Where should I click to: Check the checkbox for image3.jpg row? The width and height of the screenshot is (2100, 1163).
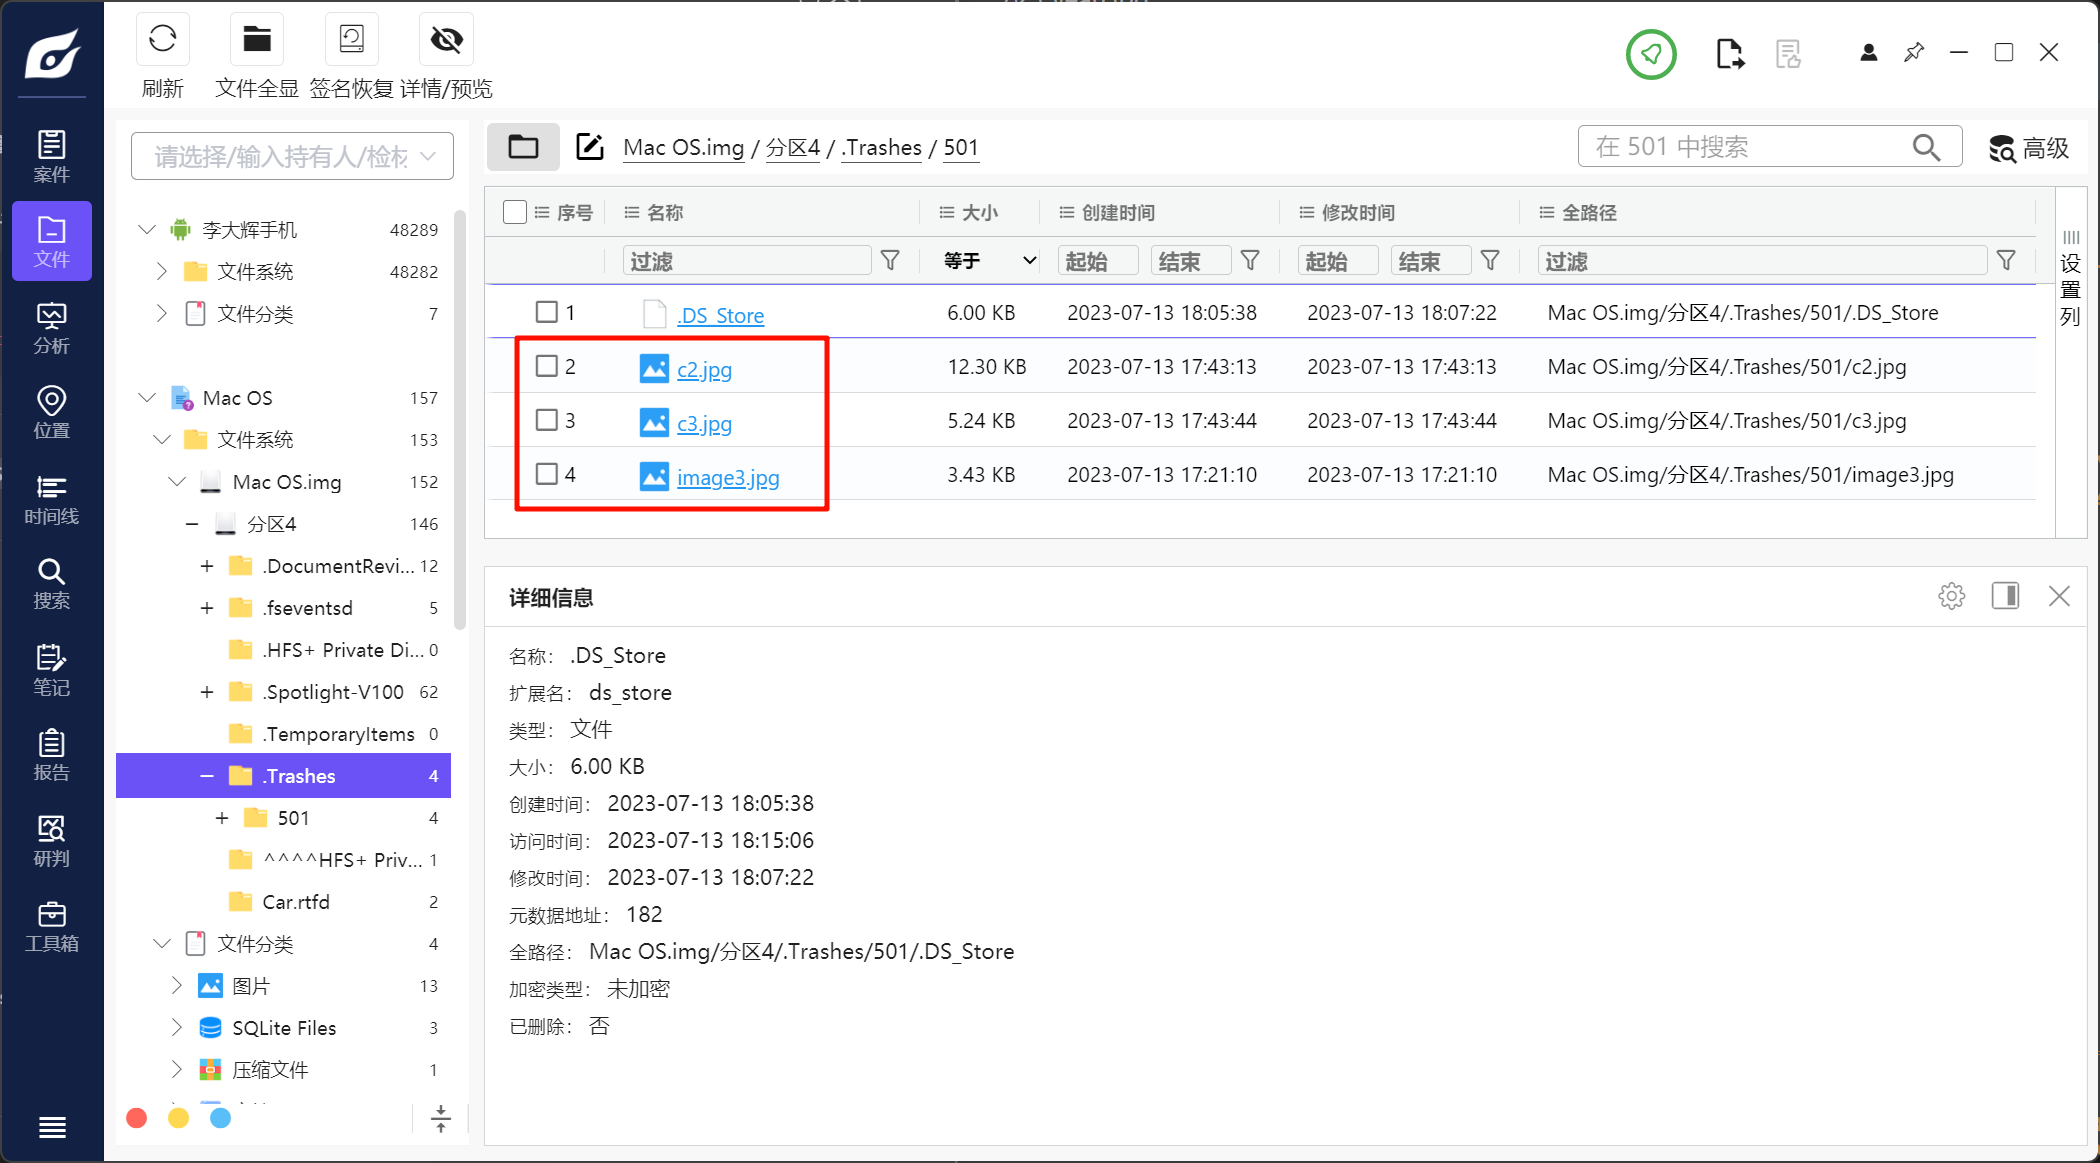[x=546, y=474]
